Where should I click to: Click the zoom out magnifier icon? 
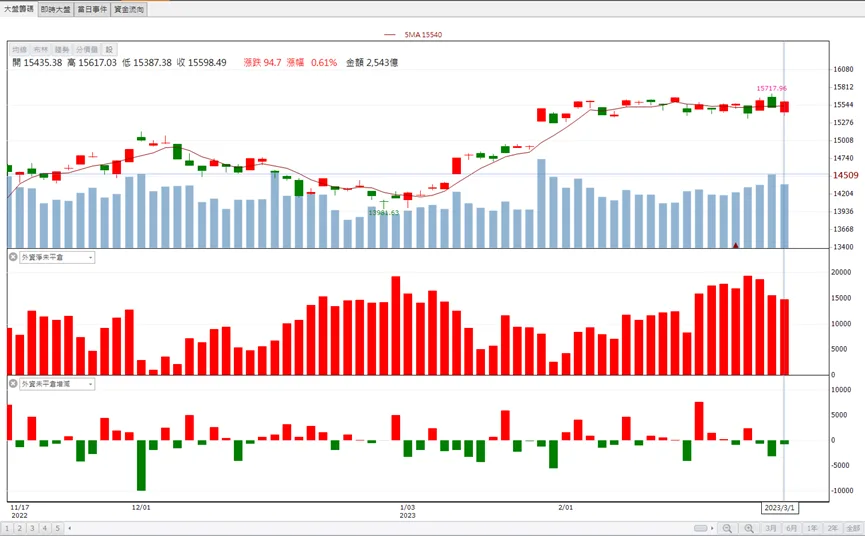tap(727, 528)
